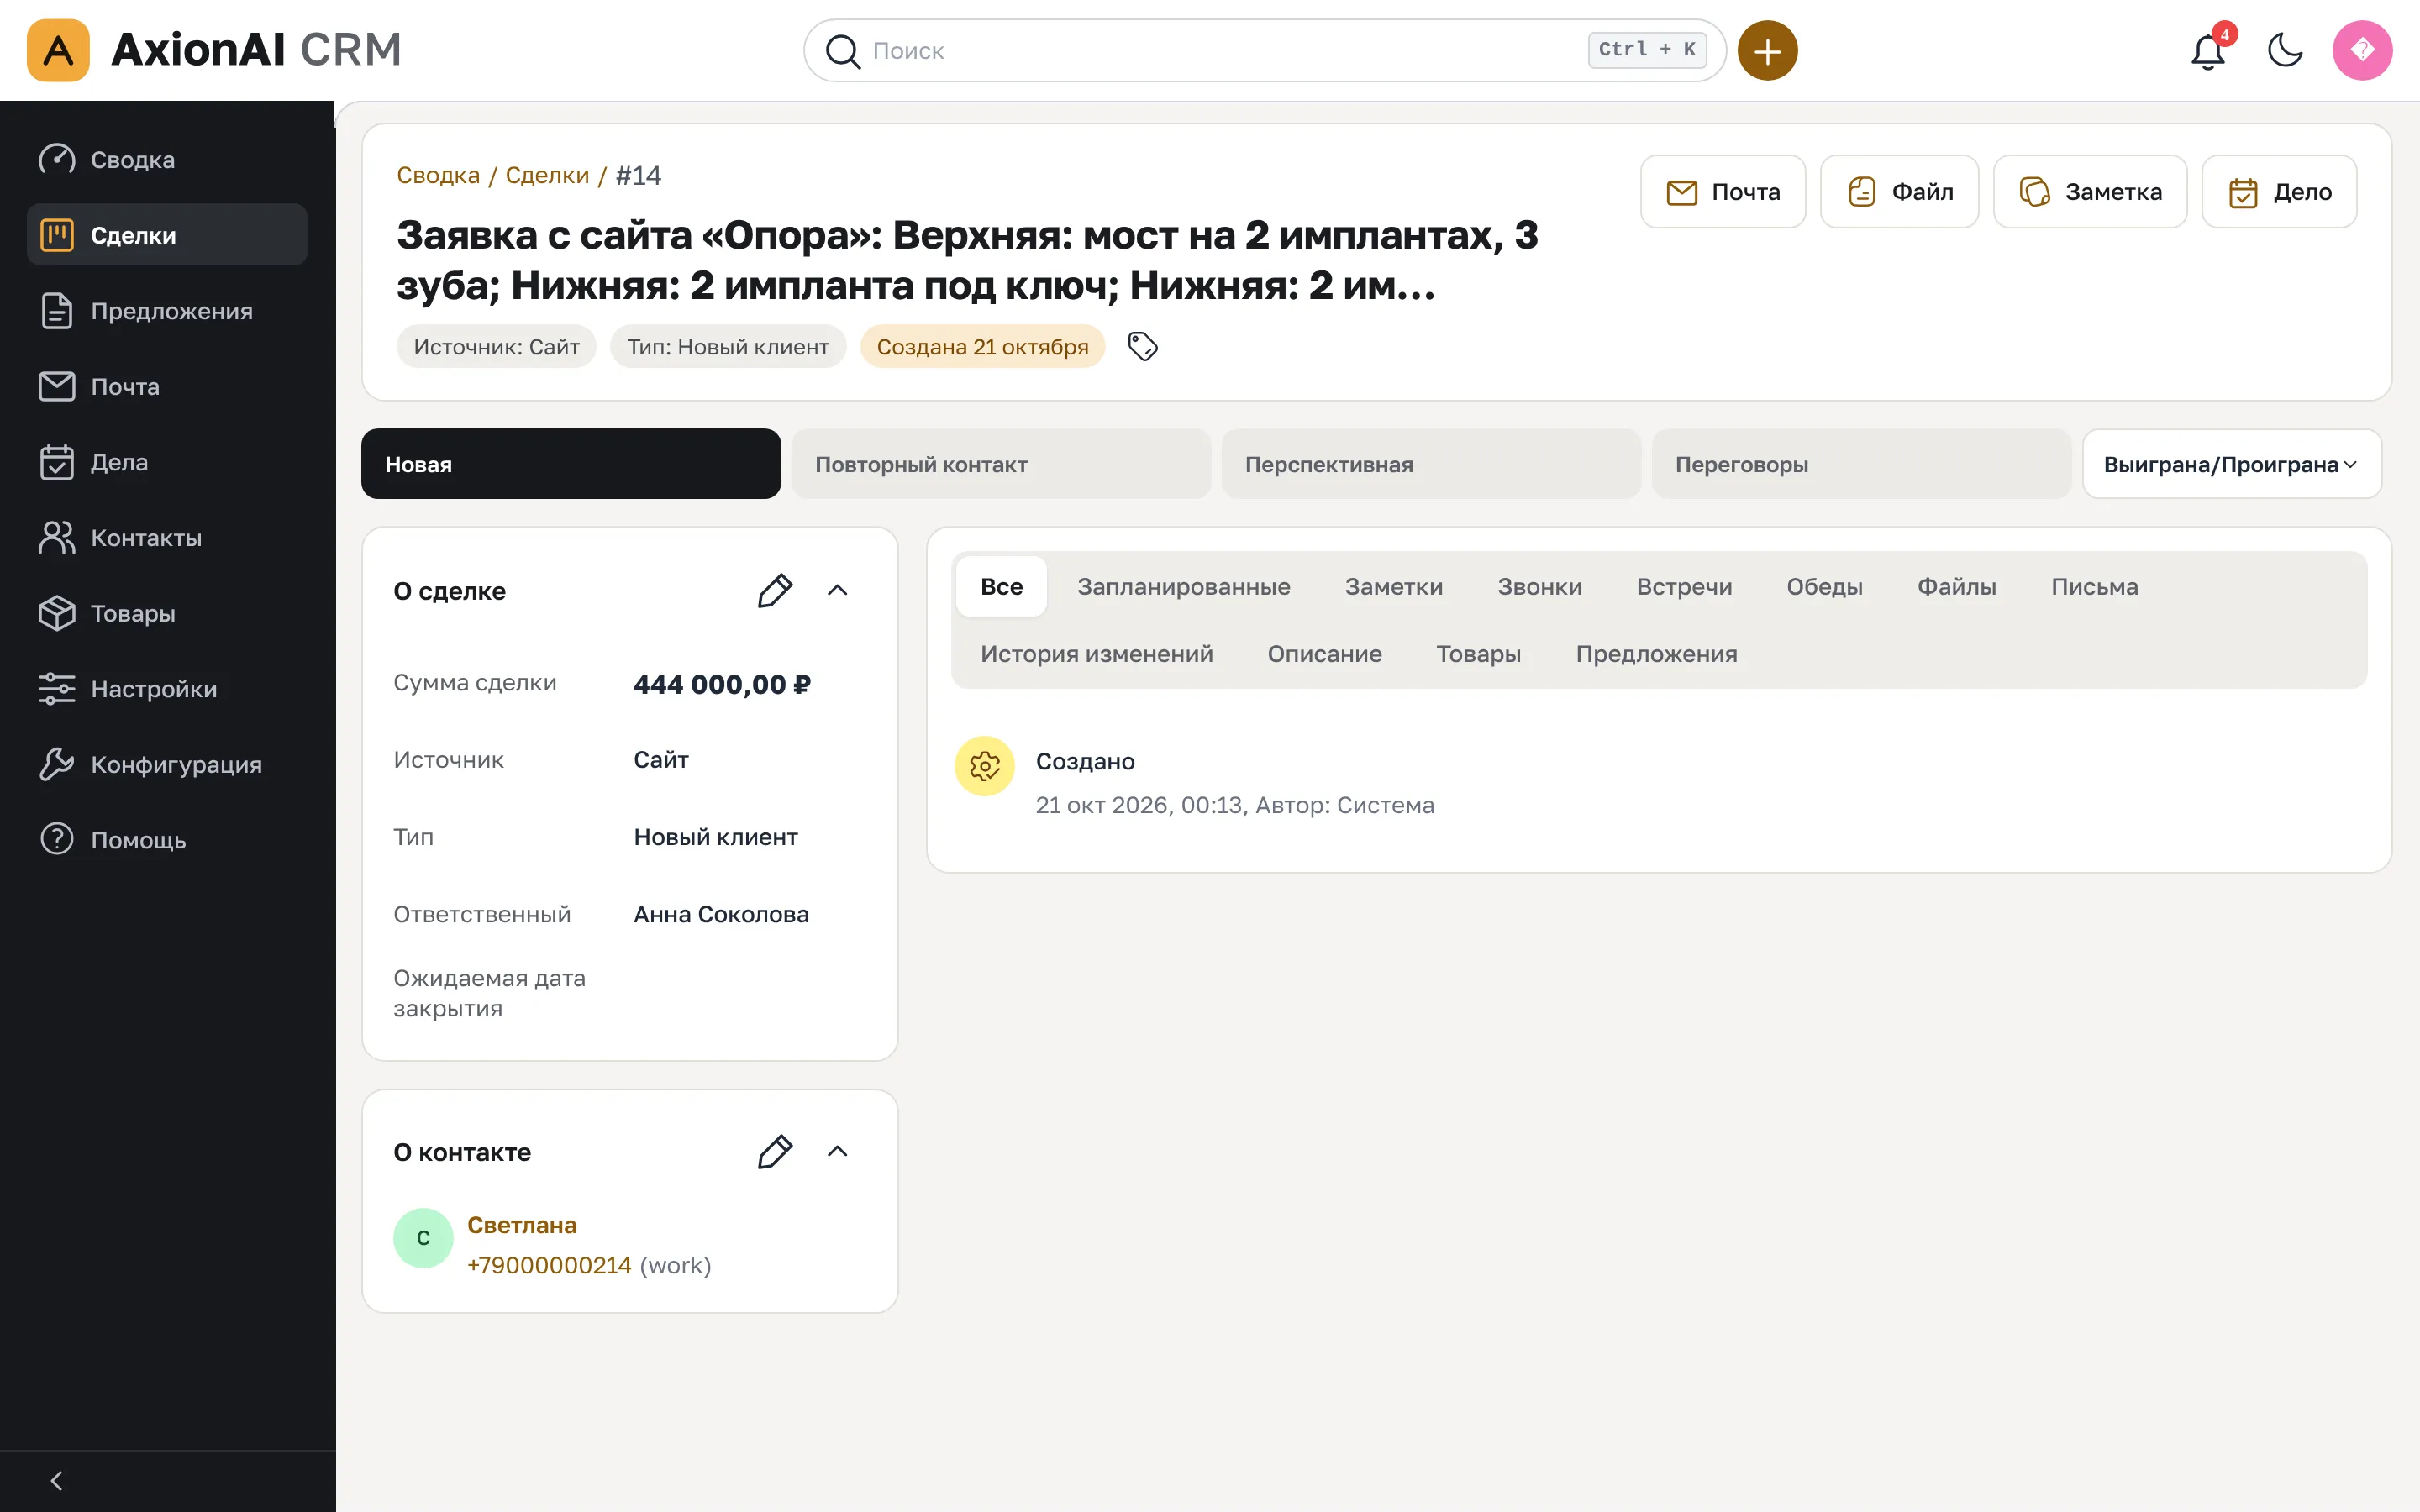Viewport: 2420px width, 1512px height.
Task: Set stage to Переговоры
Action: [1861, 464]
